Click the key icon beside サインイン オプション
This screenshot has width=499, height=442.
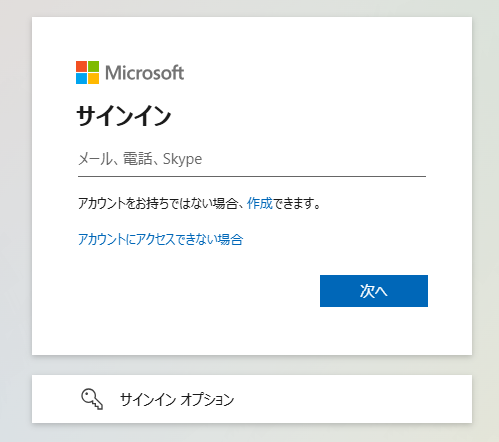click(x=92, y=399)
